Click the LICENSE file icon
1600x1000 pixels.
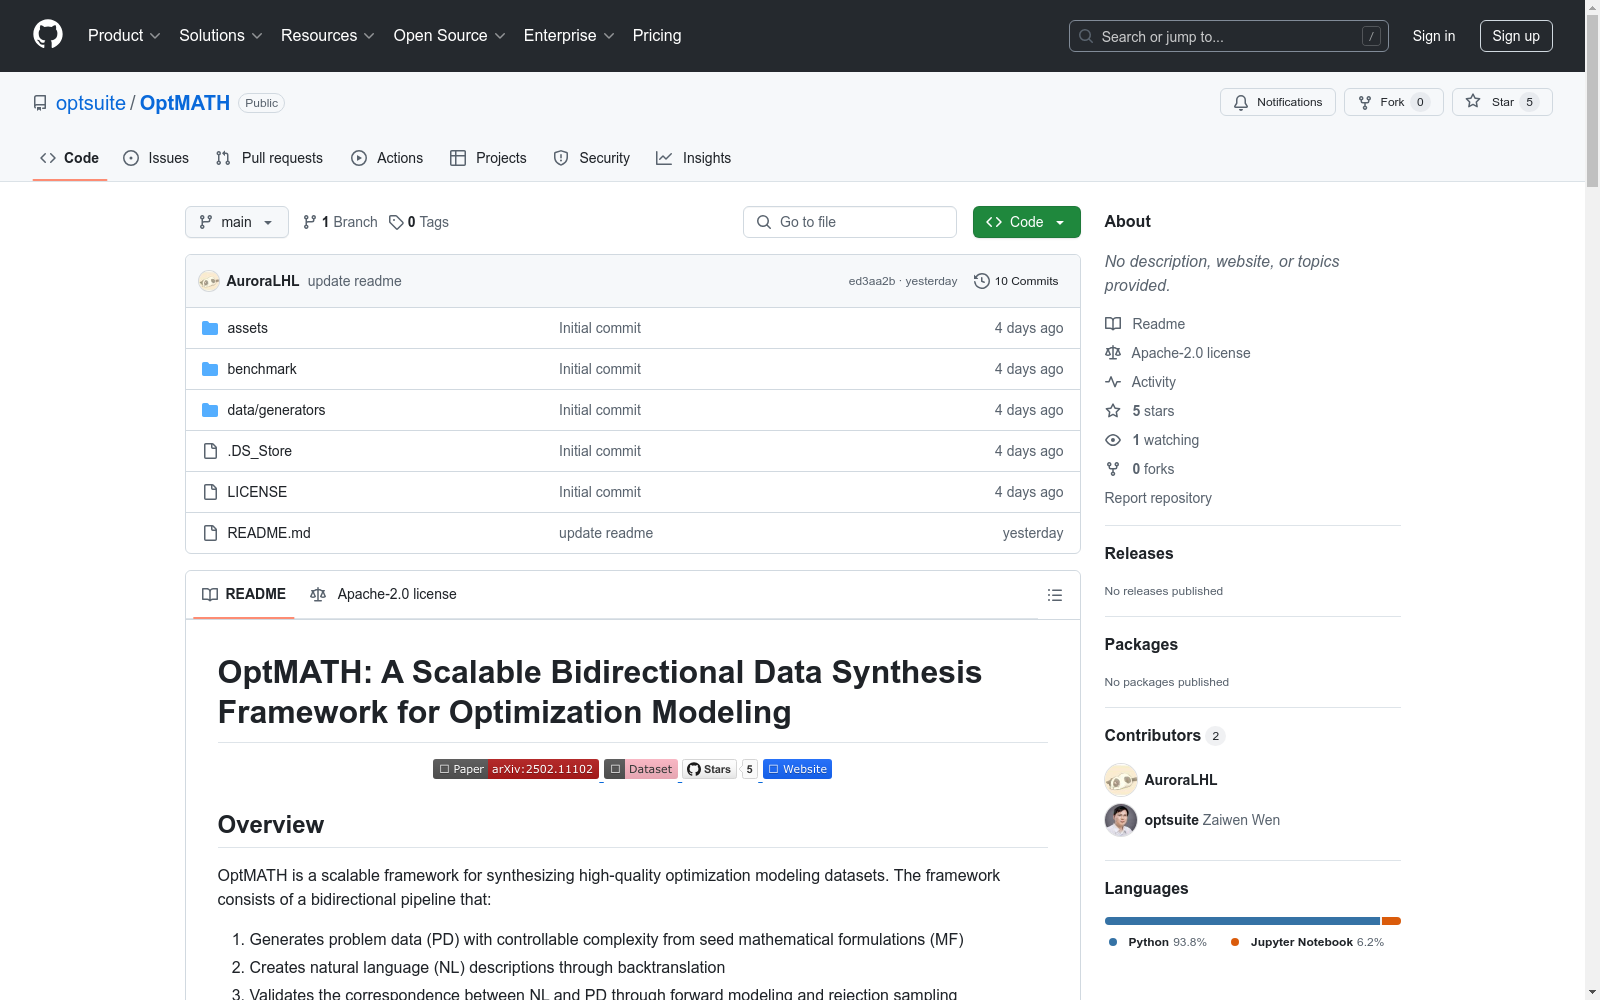point(210,492)
